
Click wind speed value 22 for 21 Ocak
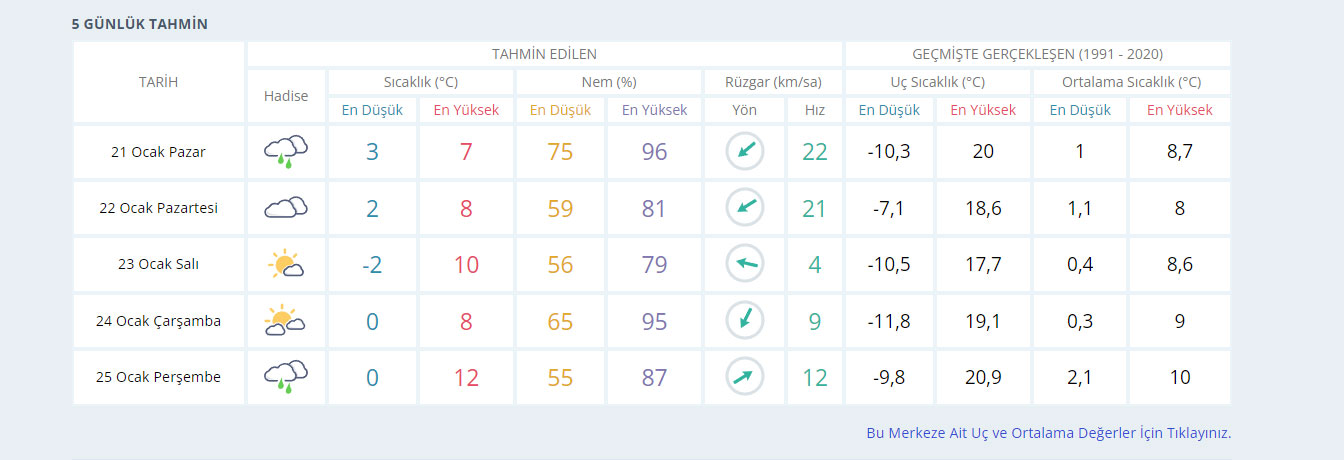pos(815,152)
